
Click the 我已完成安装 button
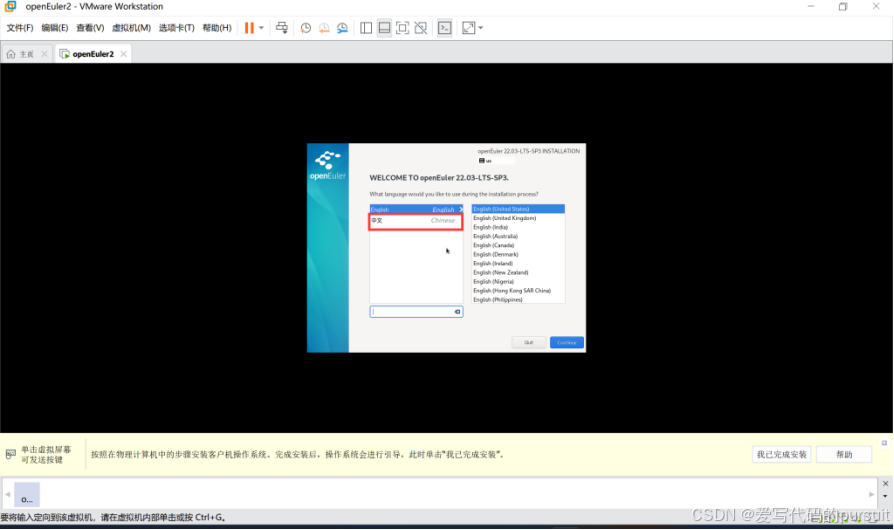(782, 455)
